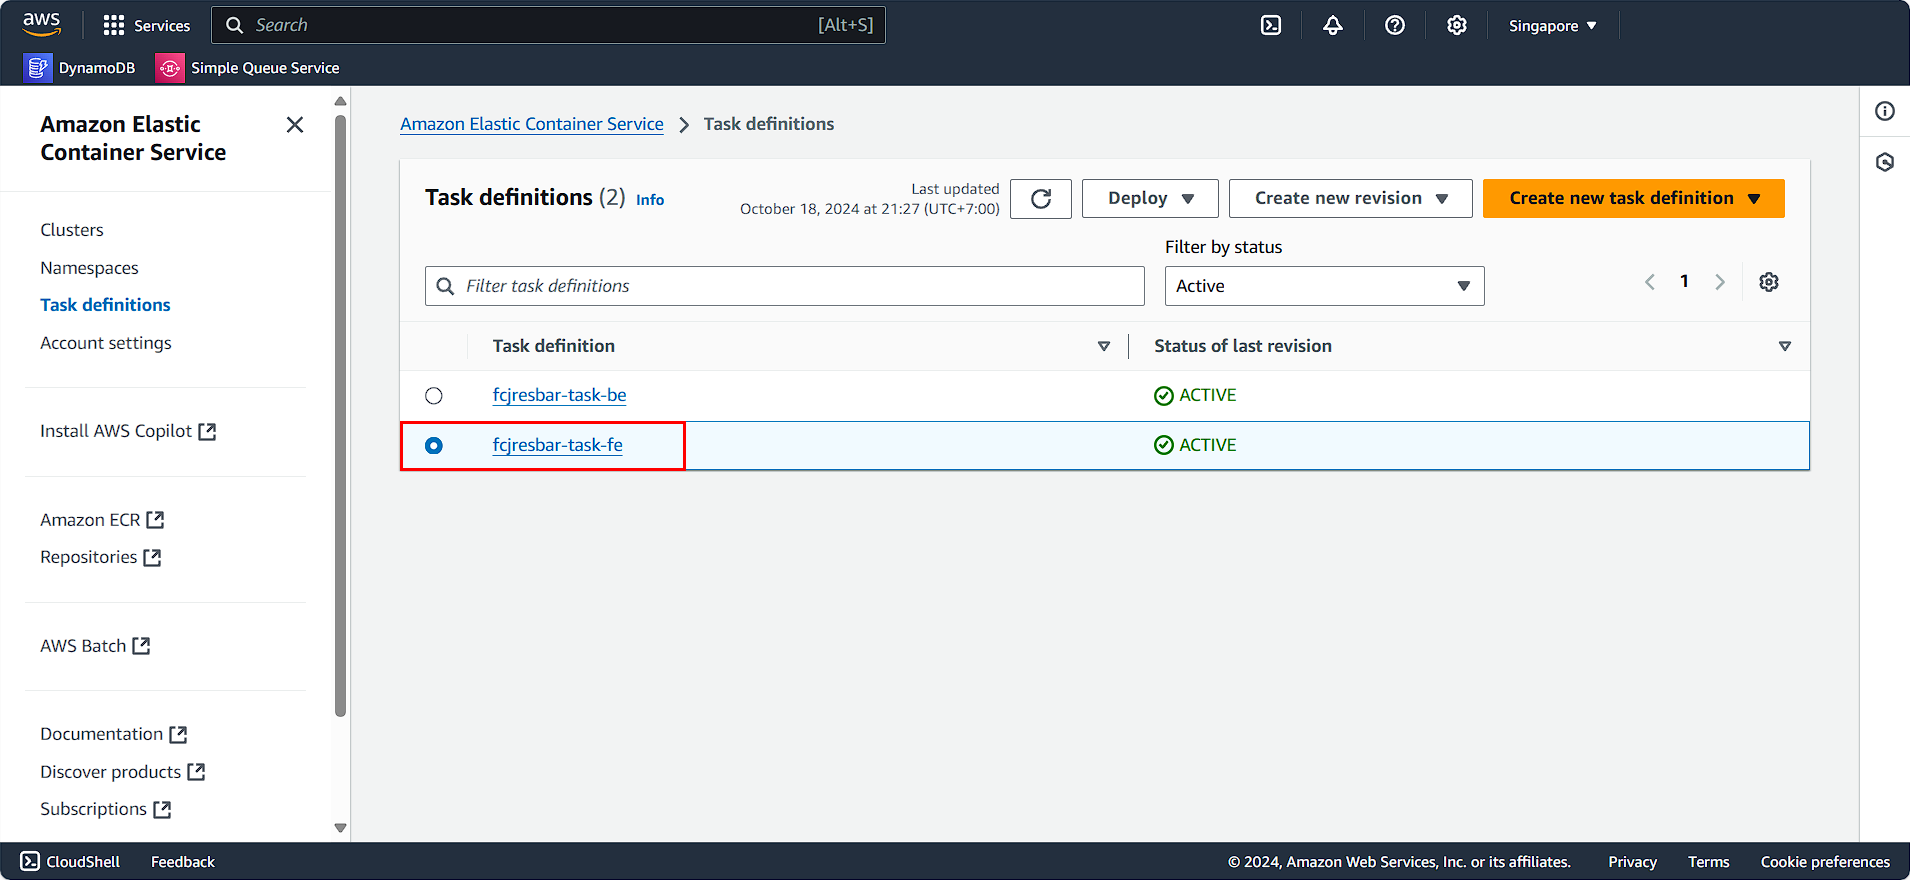Viewport: 1910px width, 880px height.
Task: Open the Filter by status Active dropdown
Action: (x=1324, y=286)
